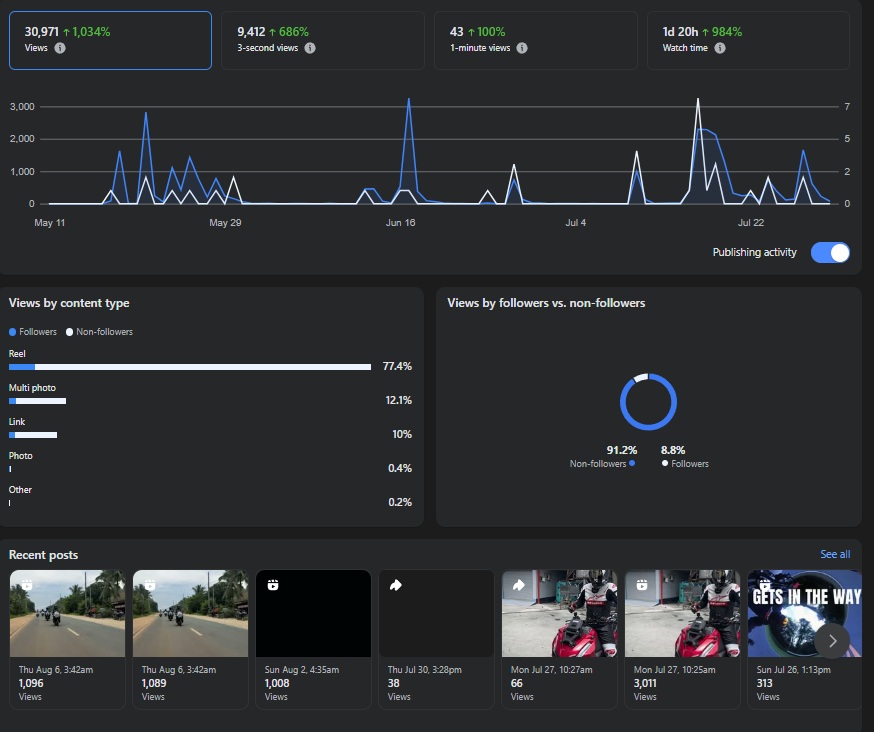Click the Mon Jul 27, 10:25am timestamp

click(674, 670)
